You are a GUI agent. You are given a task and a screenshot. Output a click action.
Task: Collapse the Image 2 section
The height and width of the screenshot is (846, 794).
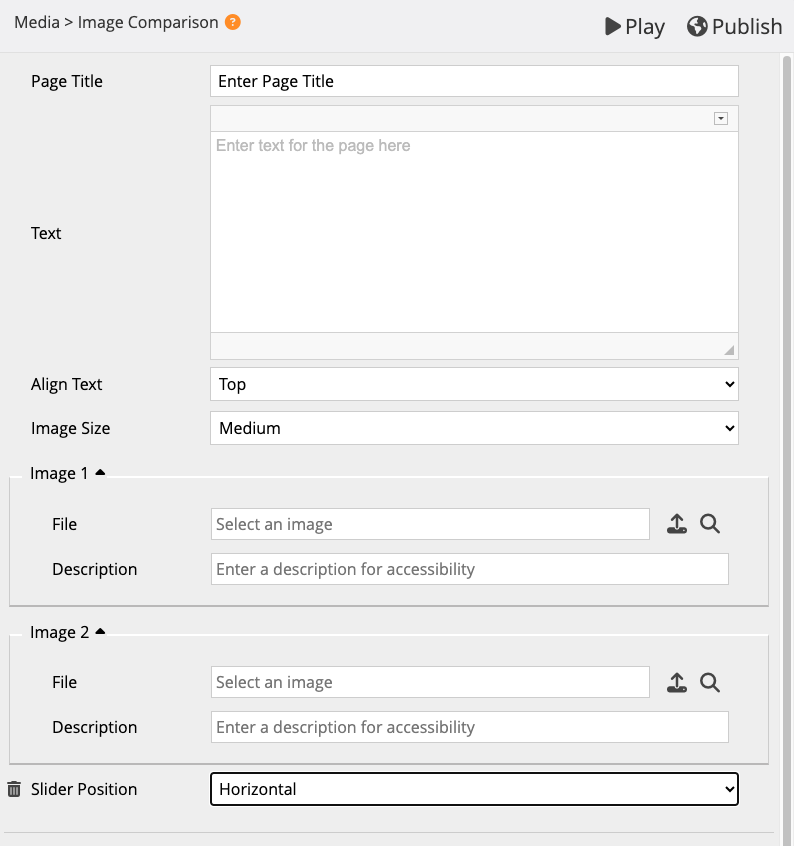[x=100, y=632]
